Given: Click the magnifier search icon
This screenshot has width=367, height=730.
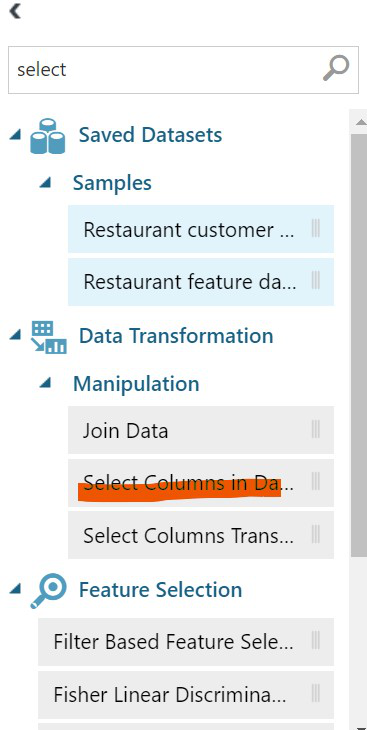Looking at the screenshot, I should (x=336, y=69).
